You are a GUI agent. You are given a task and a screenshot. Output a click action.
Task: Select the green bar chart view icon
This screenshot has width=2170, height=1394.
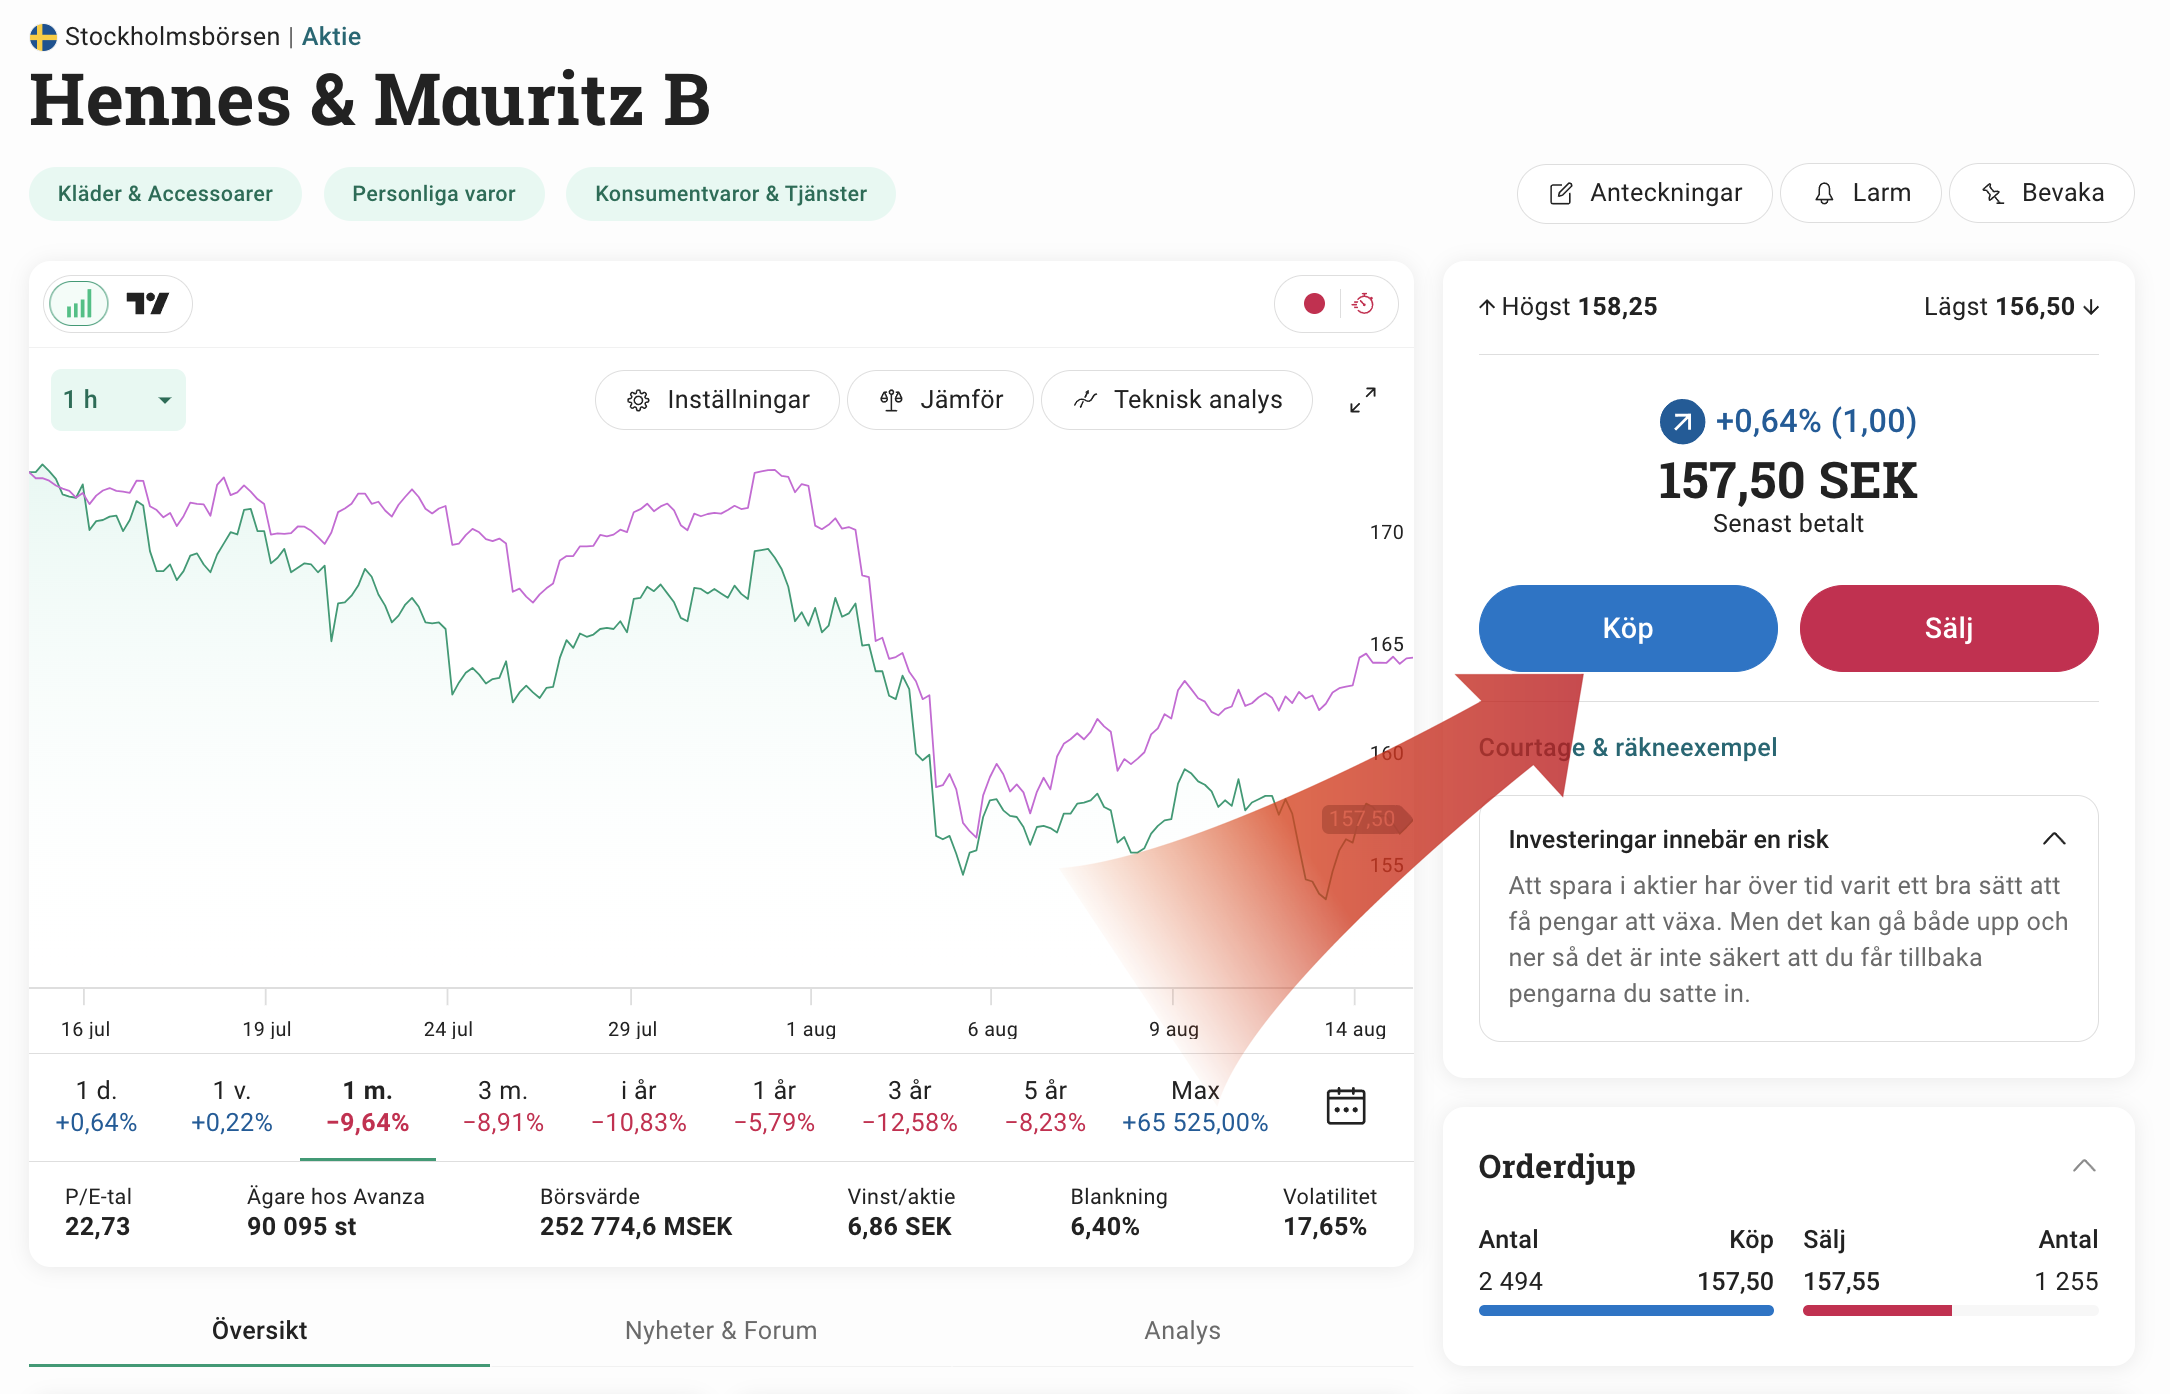coord(79,304)
